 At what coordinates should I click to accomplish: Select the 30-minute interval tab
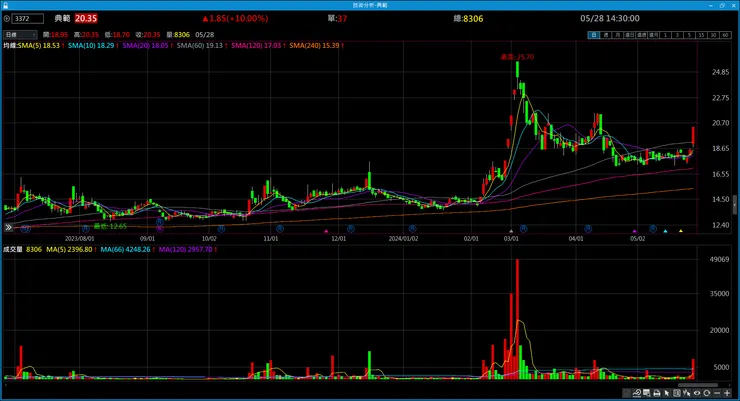click(713, 35)
